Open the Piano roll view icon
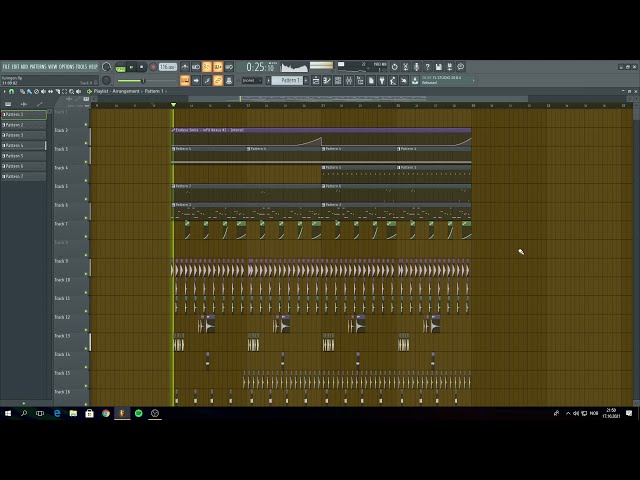640x480 pixels. (x=327, y=80)
